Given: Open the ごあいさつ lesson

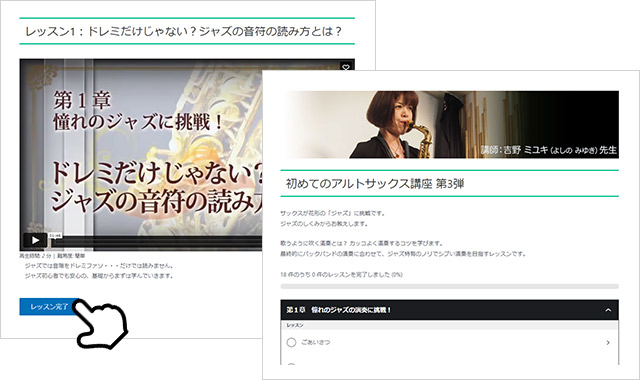Looking at the screenshot, I should point(449,342).
